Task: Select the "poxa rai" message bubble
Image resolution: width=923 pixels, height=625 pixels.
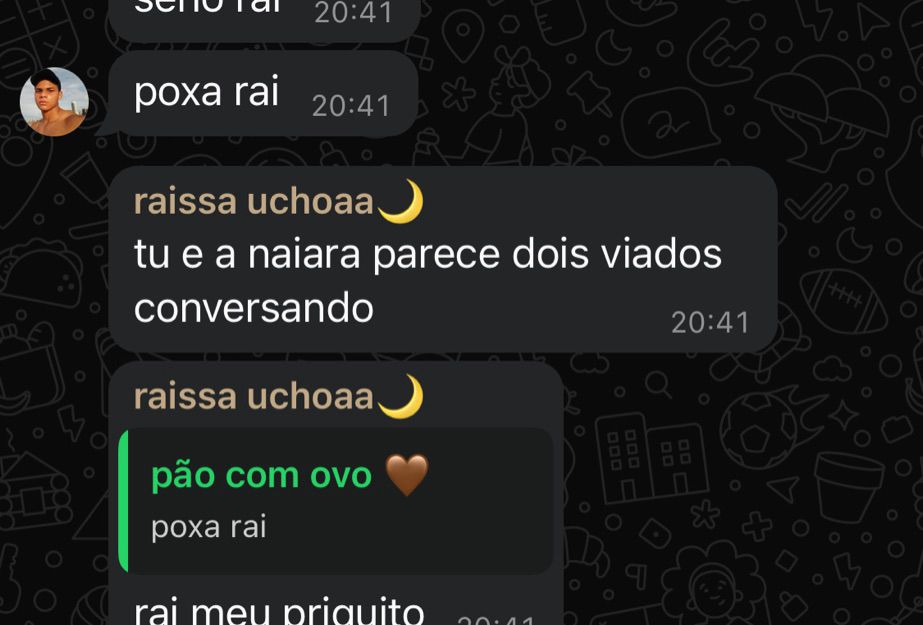Action: click(x=263, y=94)
